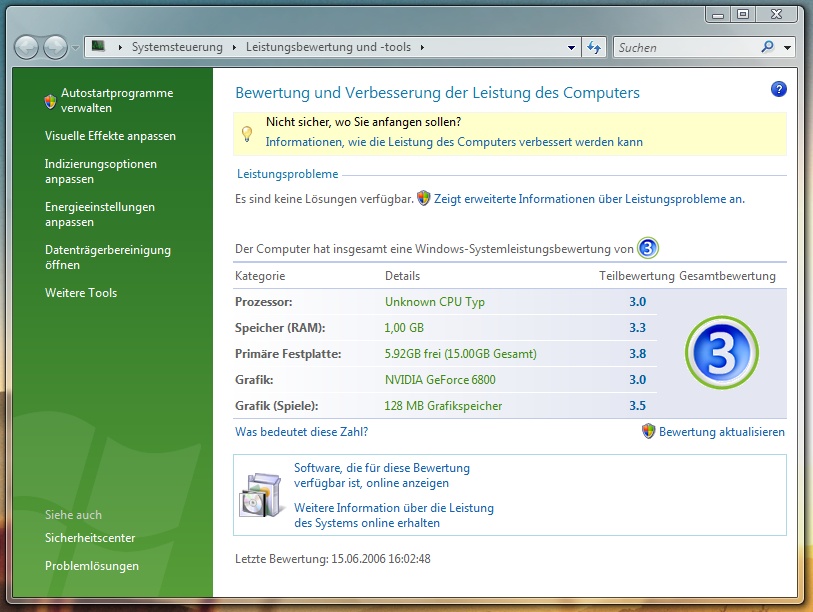Image resolution: width=813 pixels, height=612 pixels.
Task: Click Bewertung aktualisieren to refresh score
Action: point(722,432)
